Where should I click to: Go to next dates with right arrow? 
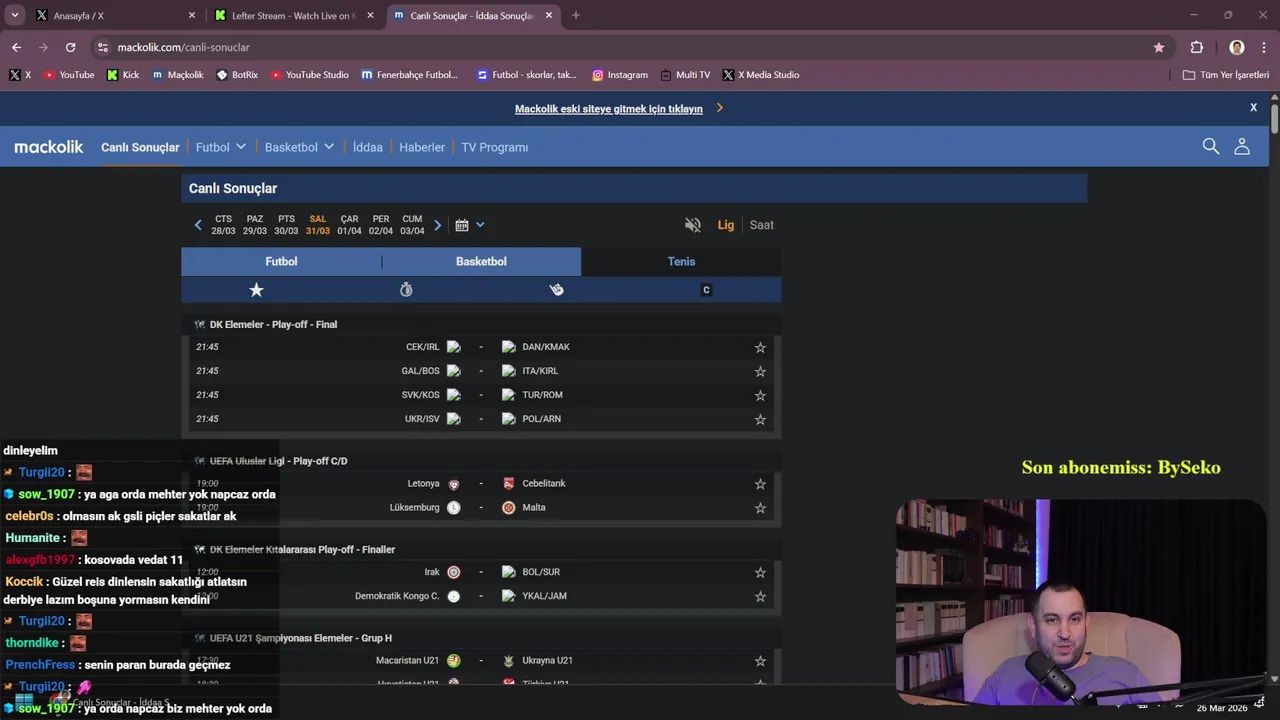click(437, 225)
